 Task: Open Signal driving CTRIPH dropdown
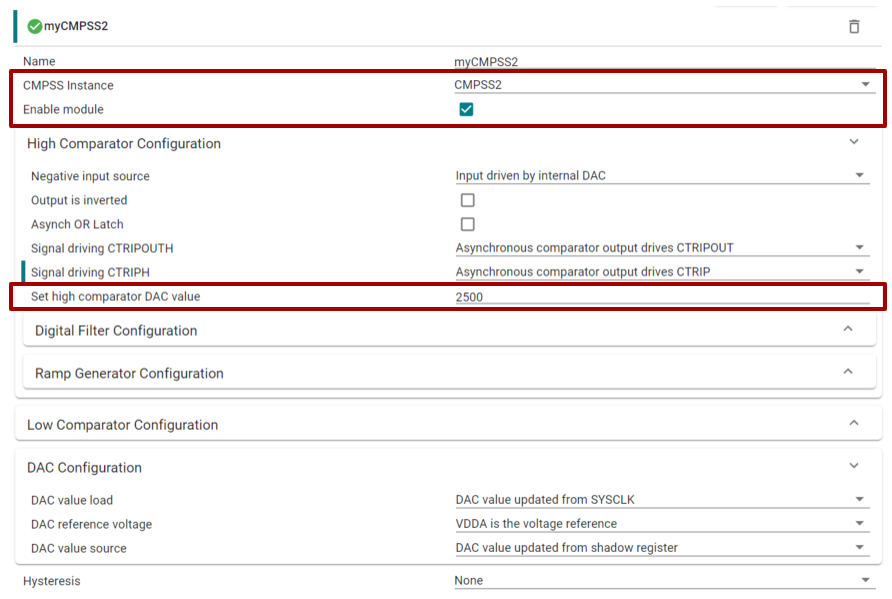[660, 272]
